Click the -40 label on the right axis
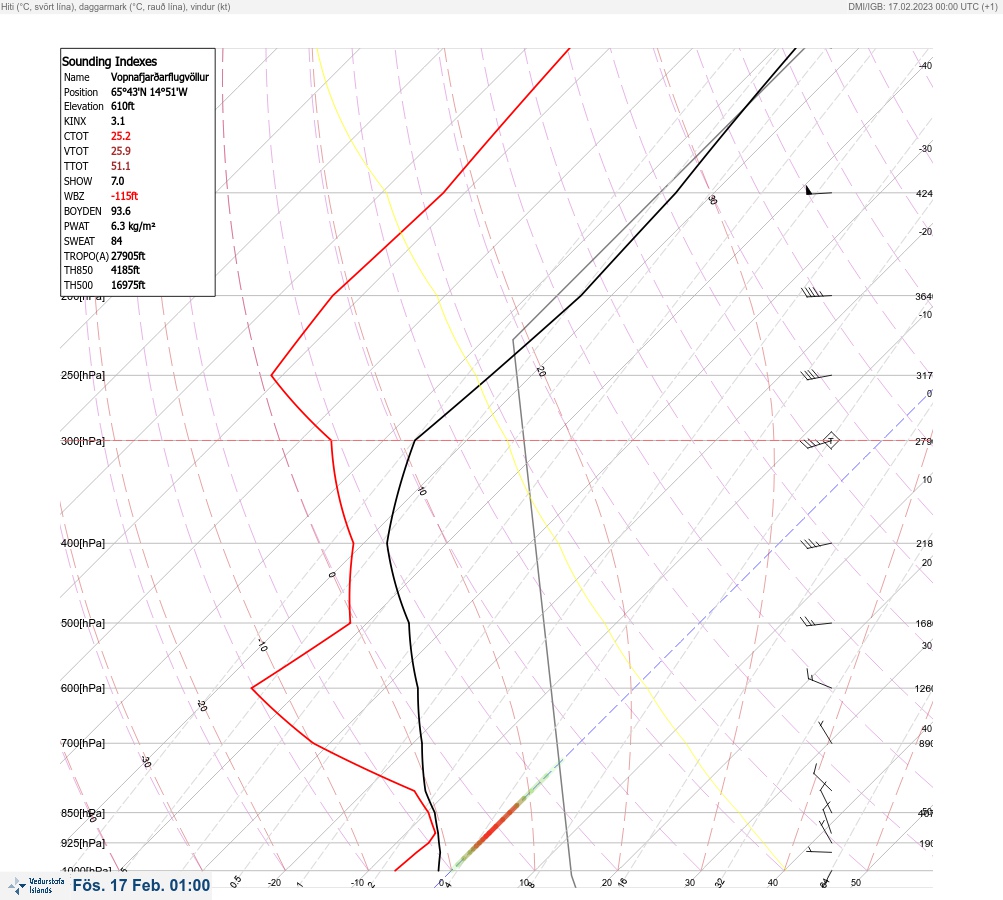1003x900 pixels. click(x=925, y=65)
